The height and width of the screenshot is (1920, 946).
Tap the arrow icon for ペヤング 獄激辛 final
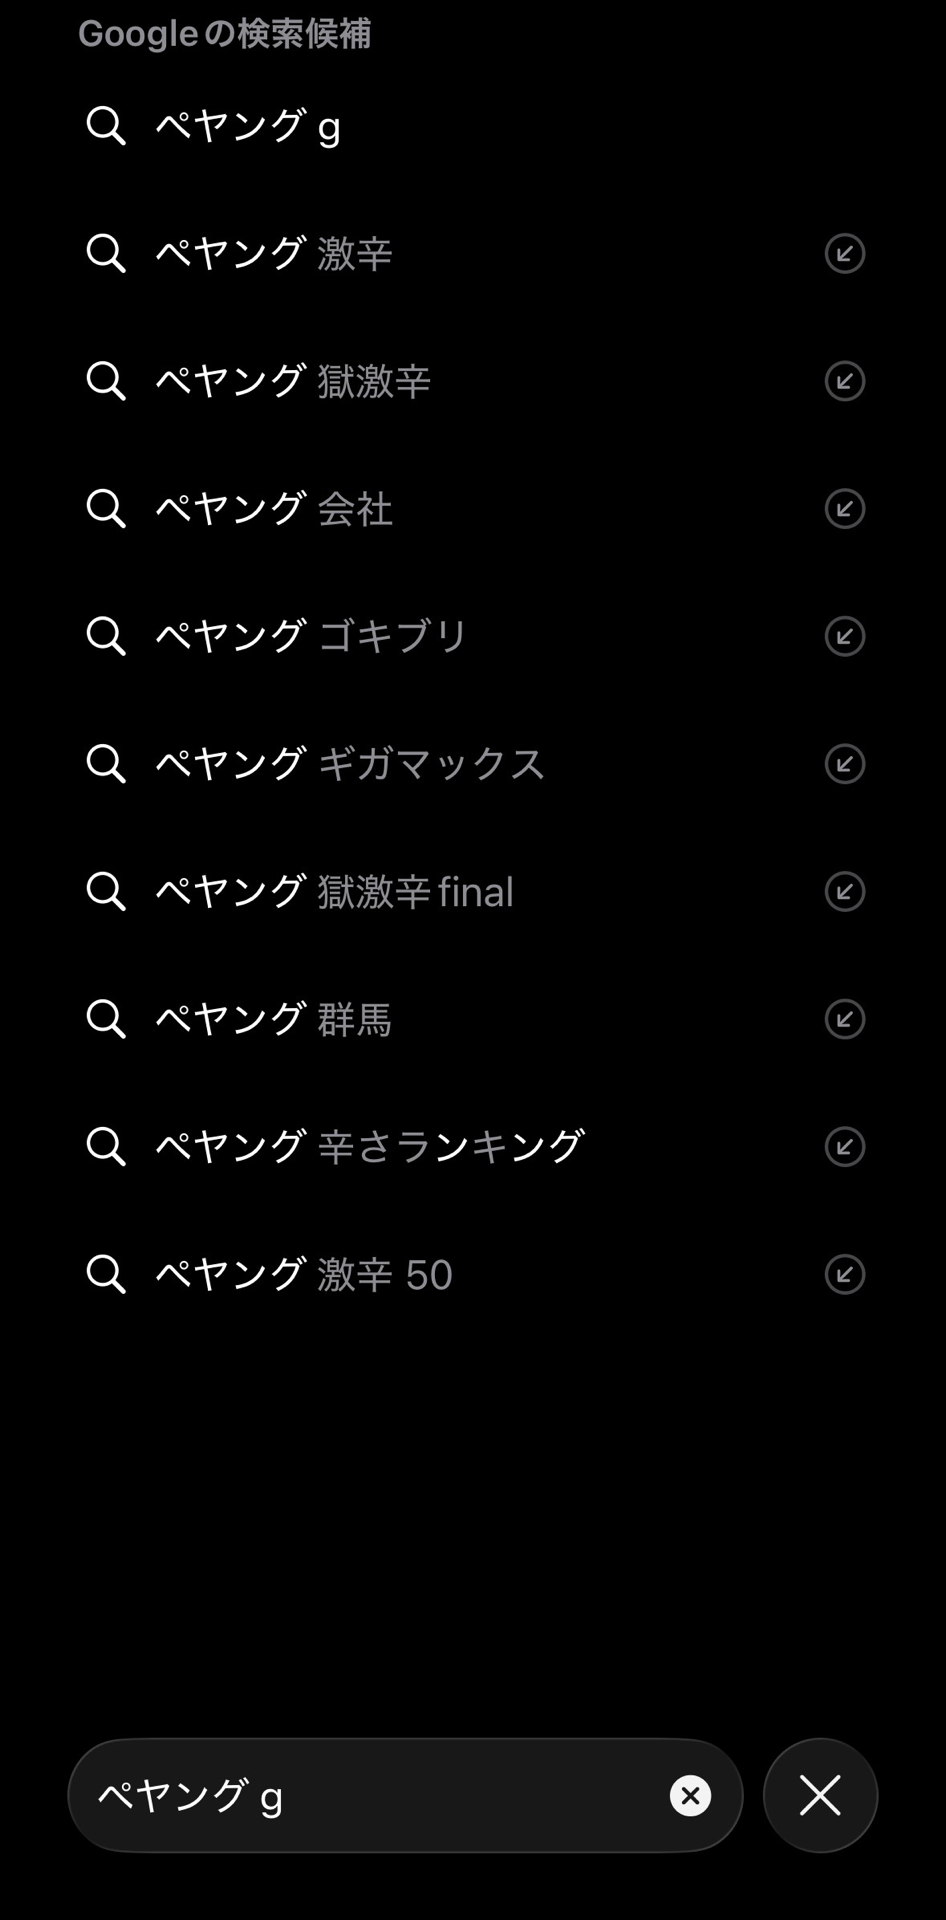point(844,891)
